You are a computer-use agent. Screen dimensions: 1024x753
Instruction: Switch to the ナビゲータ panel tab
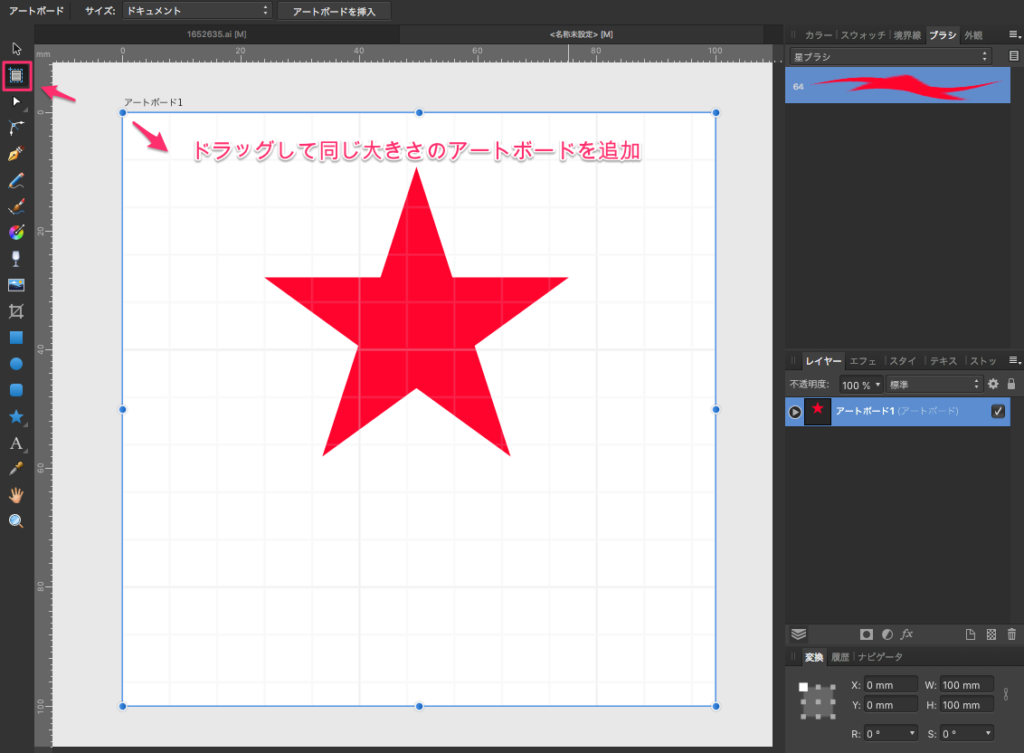click(879, 657)
